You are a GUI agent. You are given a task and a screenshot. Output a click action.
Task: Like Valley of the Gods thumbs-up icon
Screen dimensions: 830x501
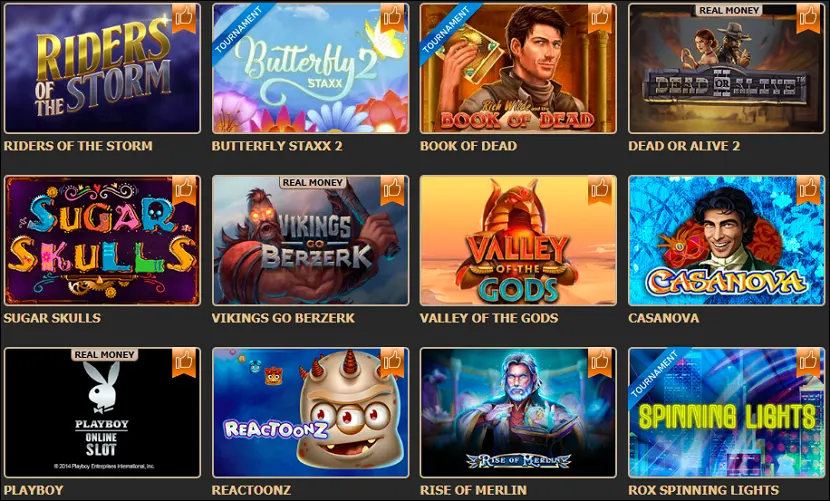(x=600, y=191)
